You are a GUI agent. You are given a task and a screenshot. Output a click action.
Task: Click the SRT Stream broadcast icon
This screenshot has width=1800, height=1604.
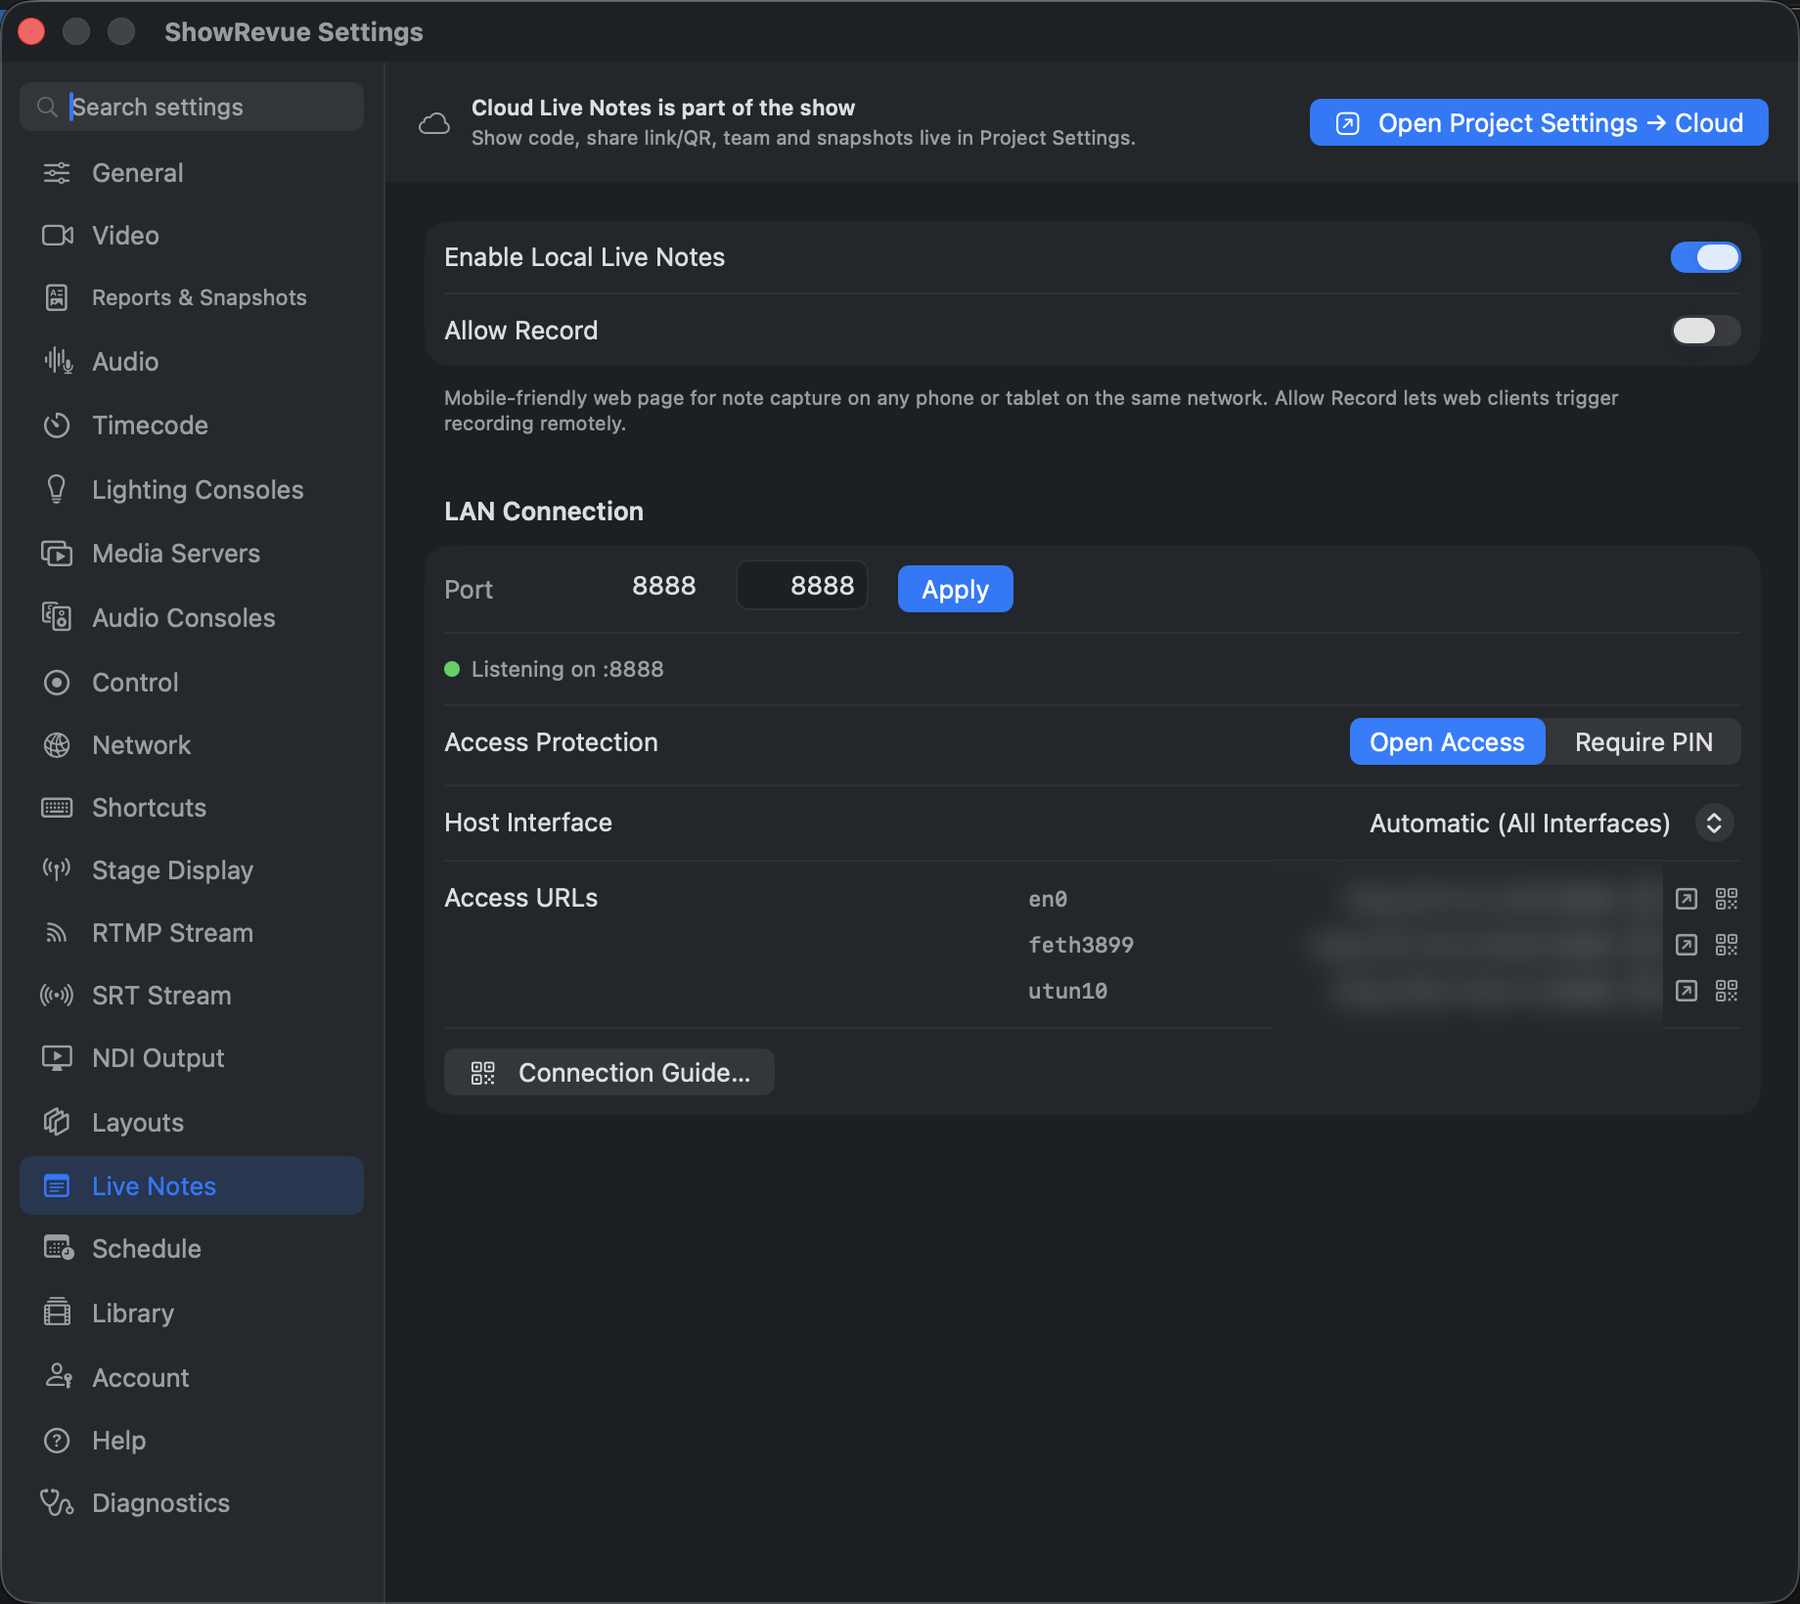(57, 995)
